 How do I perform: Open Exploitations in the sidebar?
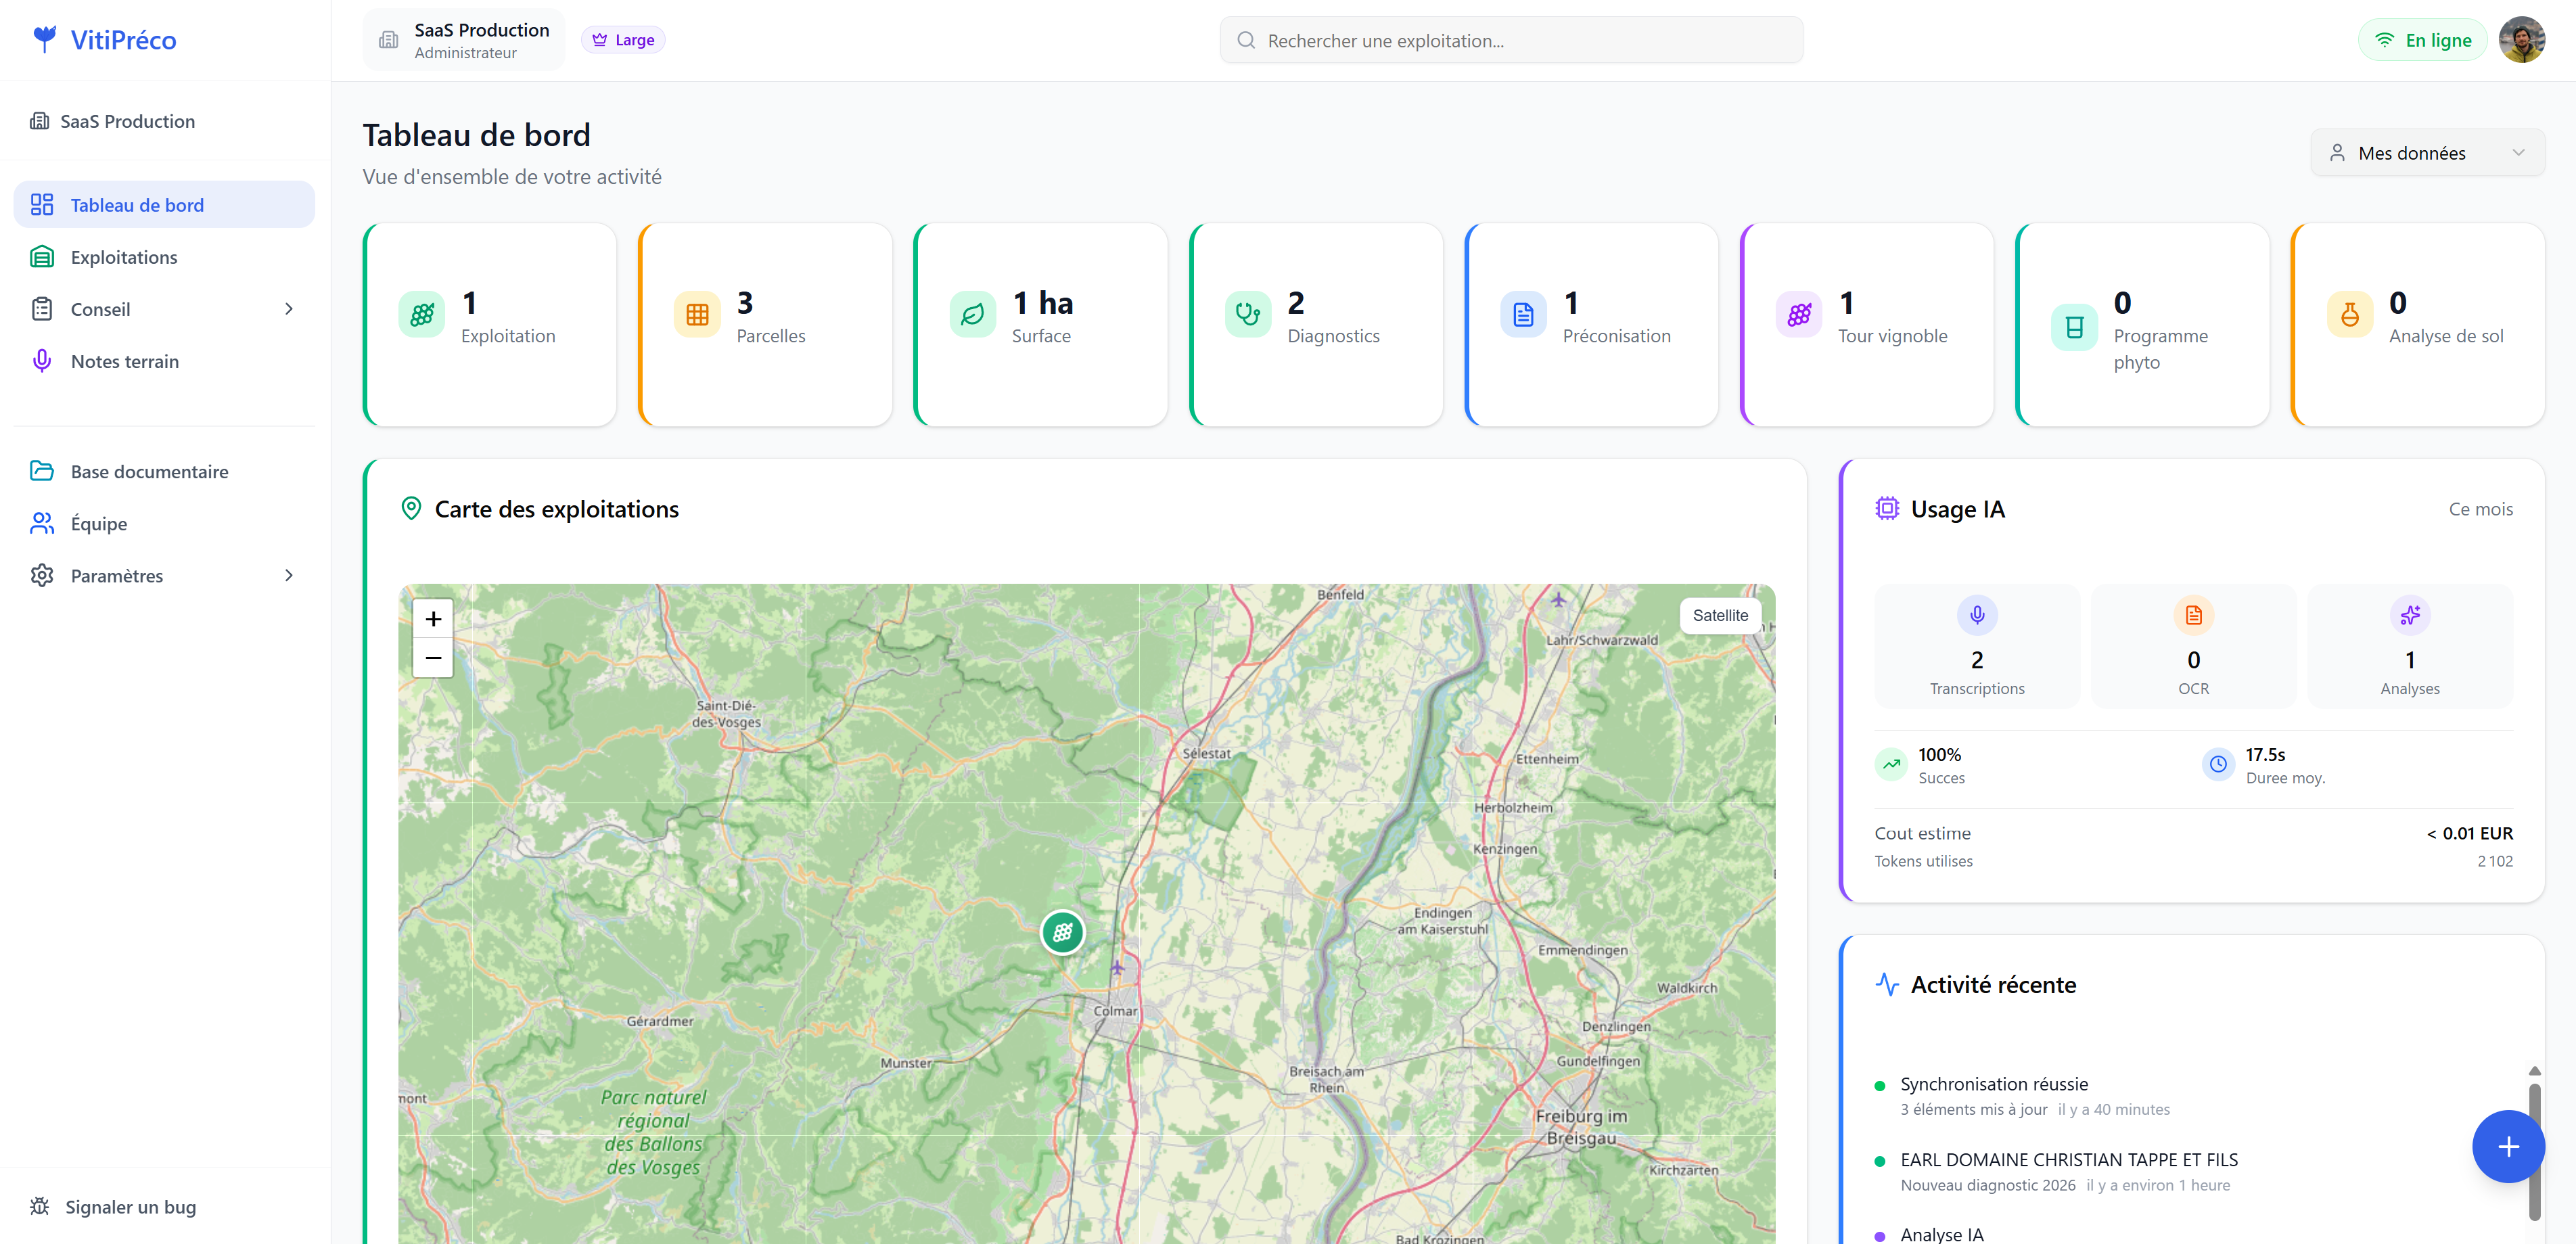(124, 257)
